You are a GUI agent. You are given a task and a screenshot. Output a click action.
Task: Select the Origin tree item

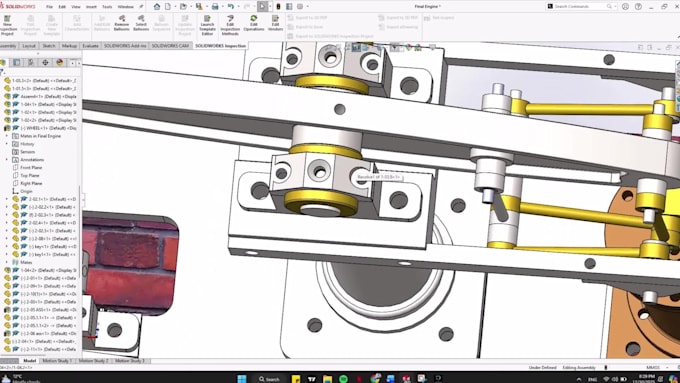tap(26, 191)
